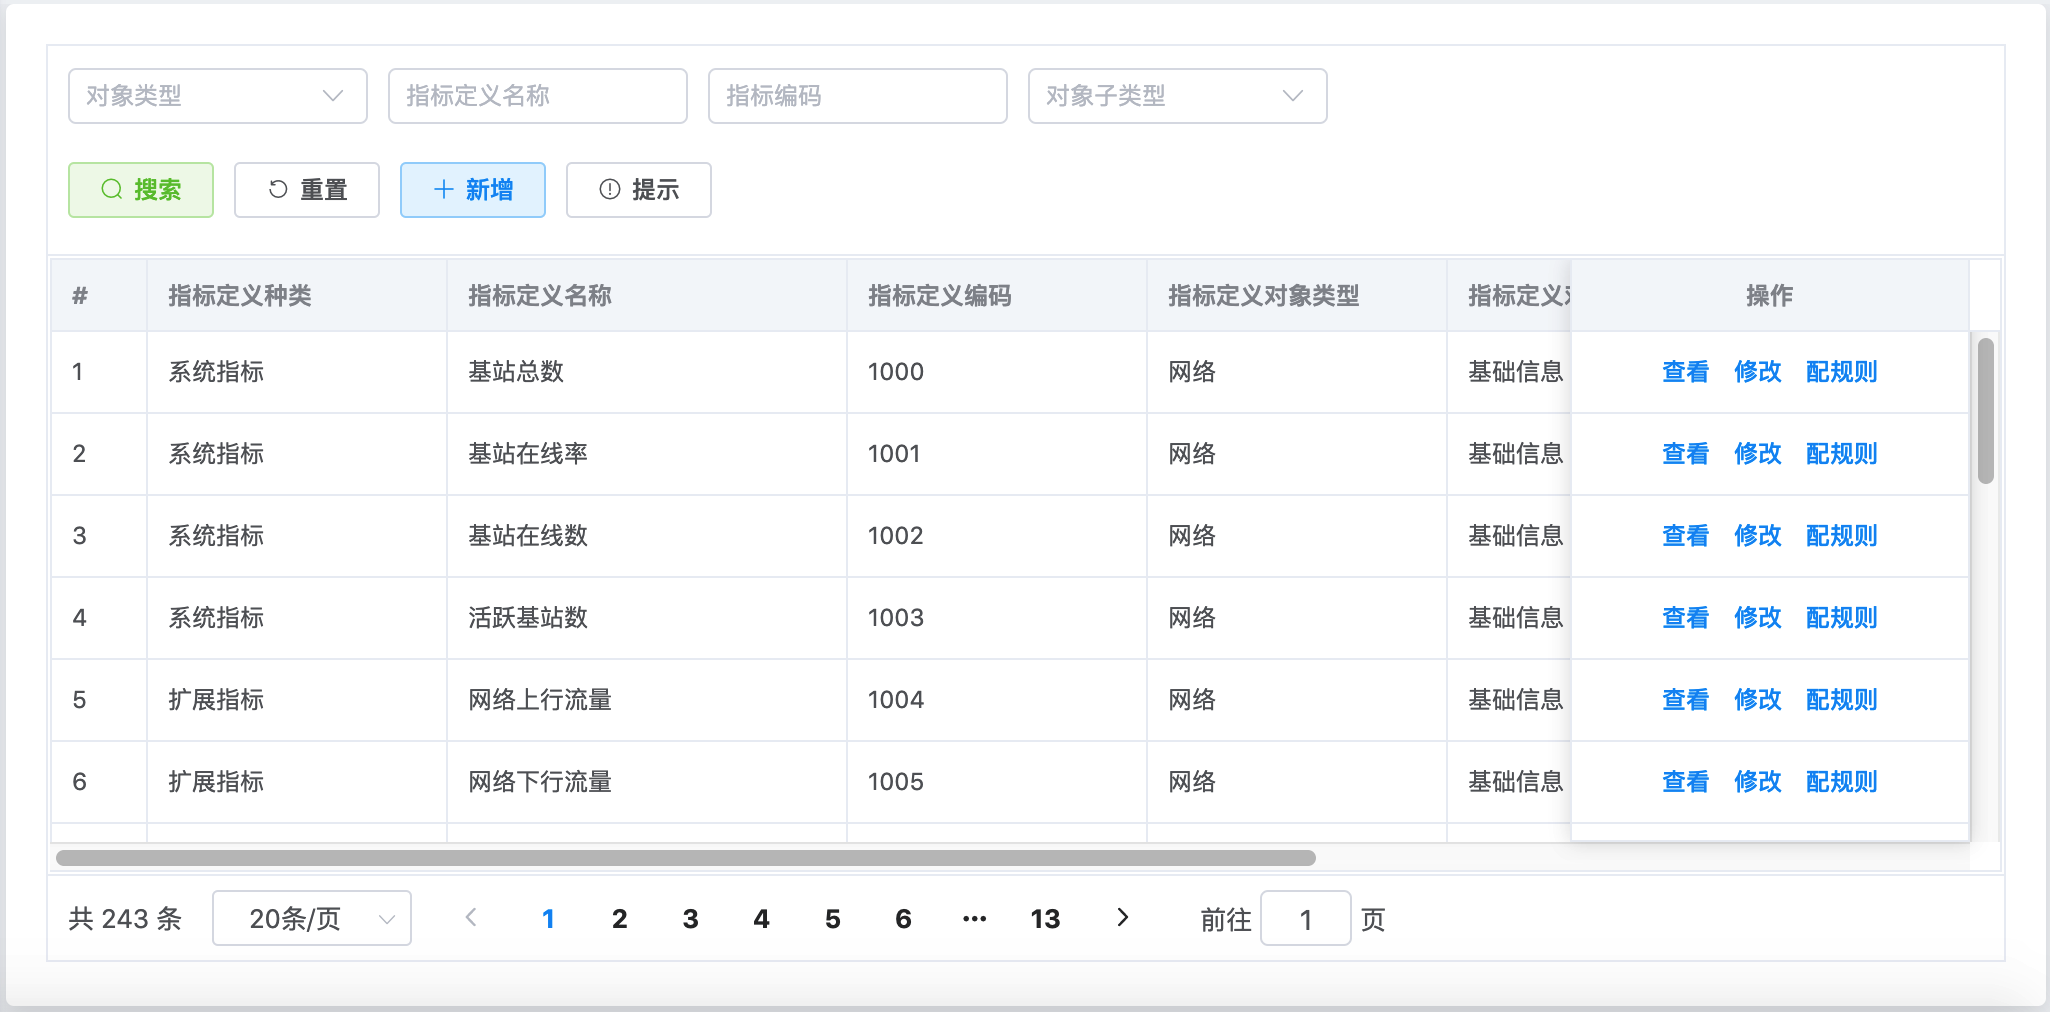Click 查看 for 基站总数 row

click(x=1686, y=372)
